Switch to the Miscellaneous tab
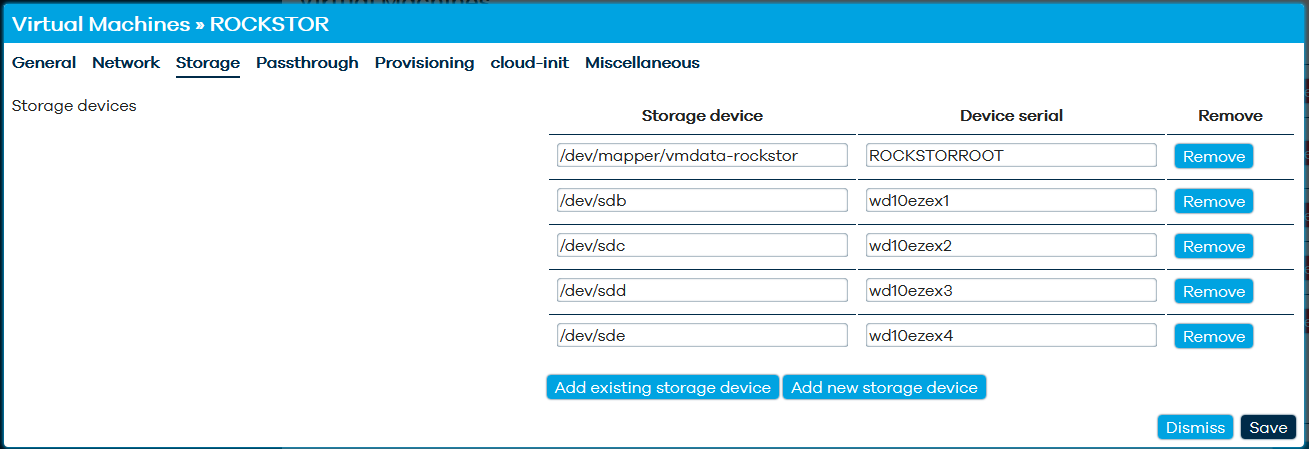 [642, 63]
